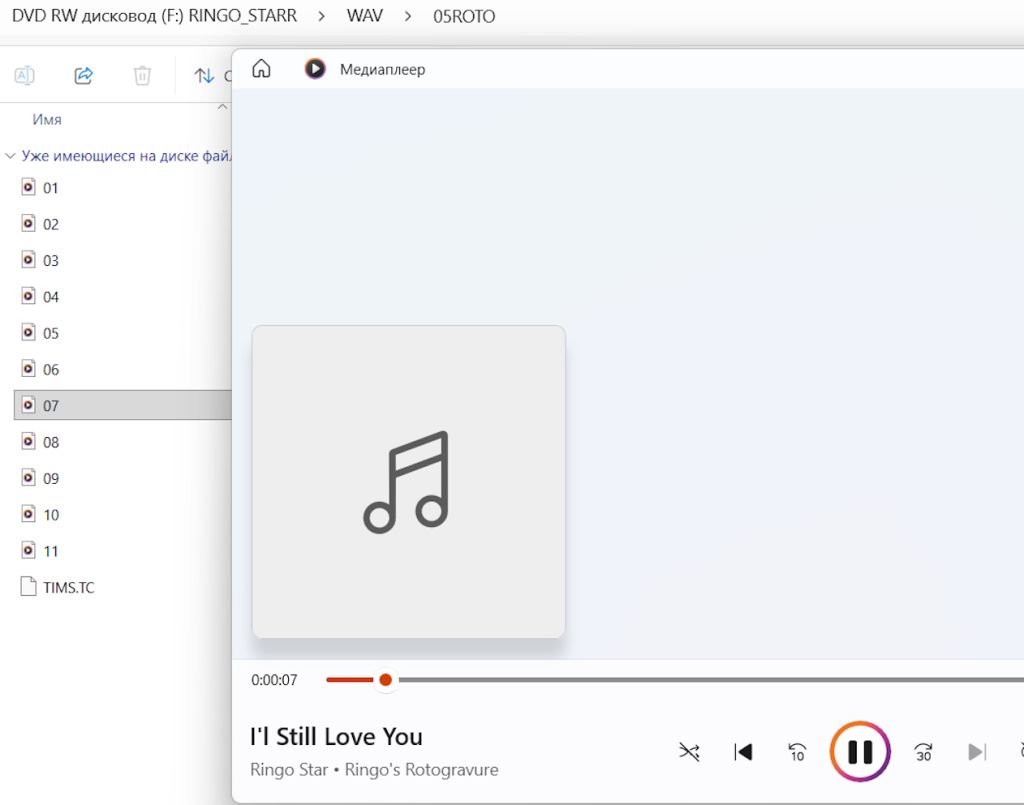Click the elapsed time 0:00:07
Image resolution: width=1024 pixels, height=805 pixels.
[x=274, y=680]
